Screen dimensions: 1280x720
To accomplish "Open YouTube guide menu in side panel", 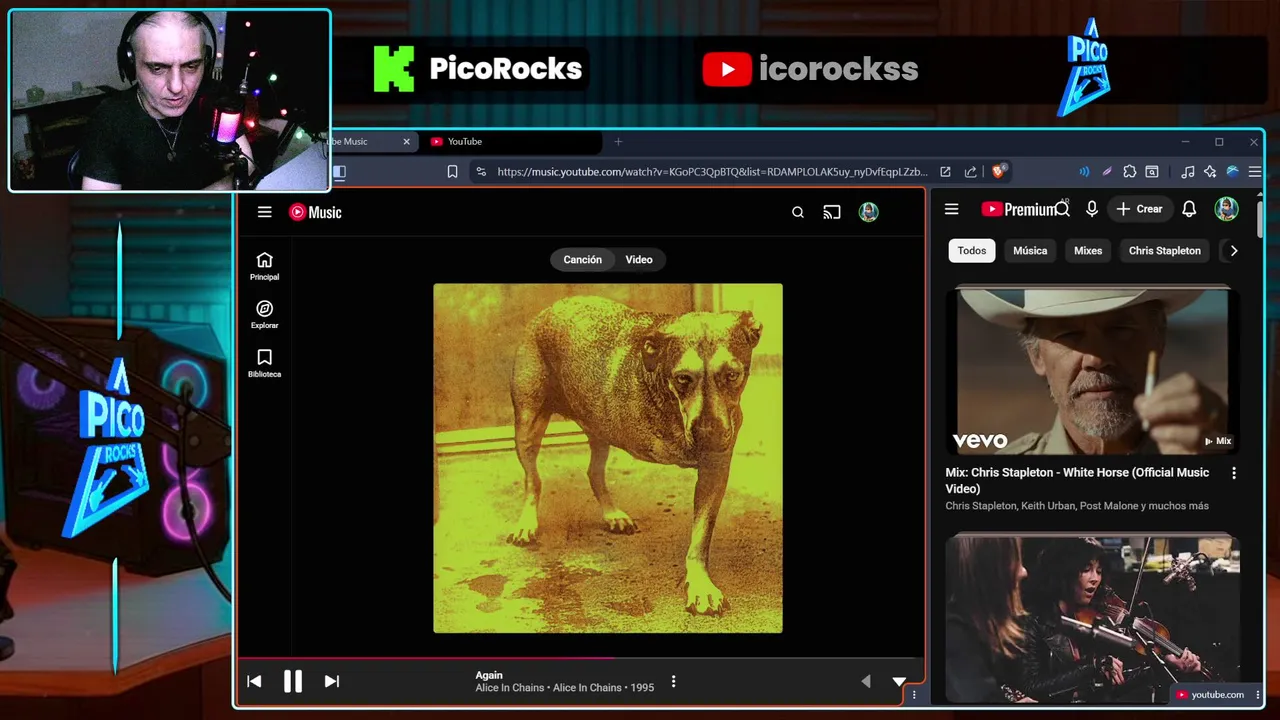I will coord(952,209).
